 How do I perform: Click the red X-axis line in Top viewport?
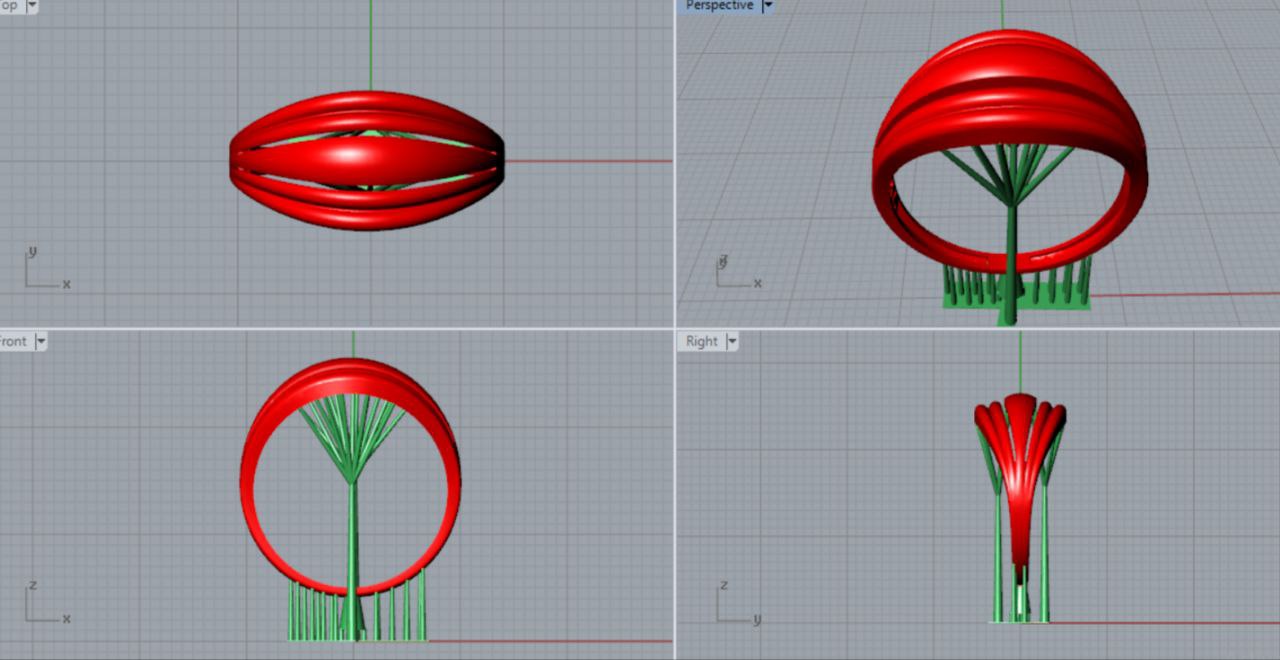tap(590, 161)
